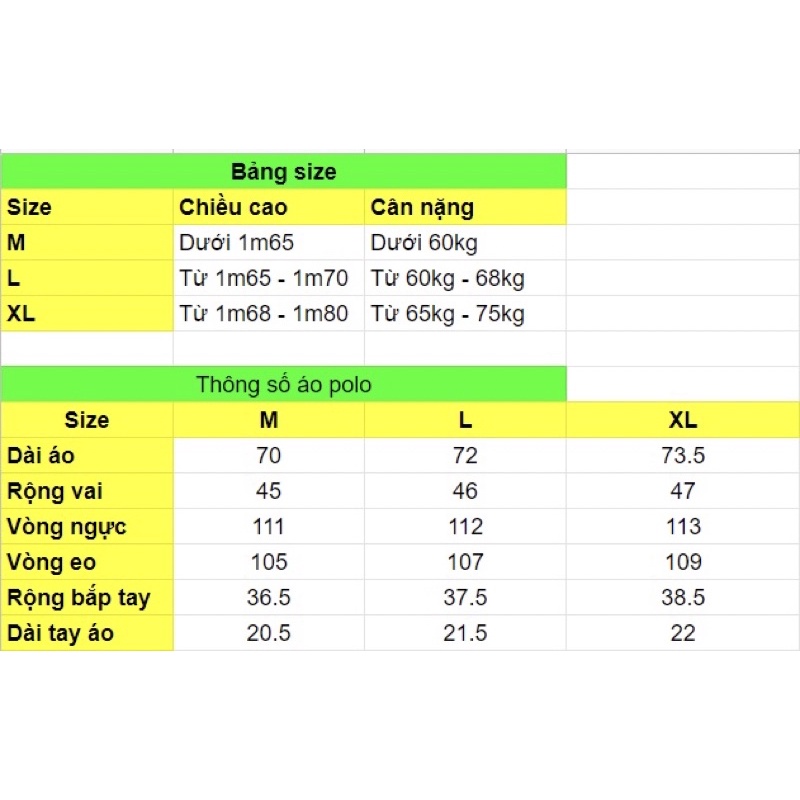800x800 pixels.
Task: Click the "Dưới 1m65" height cell
Action: coord(237,243)
